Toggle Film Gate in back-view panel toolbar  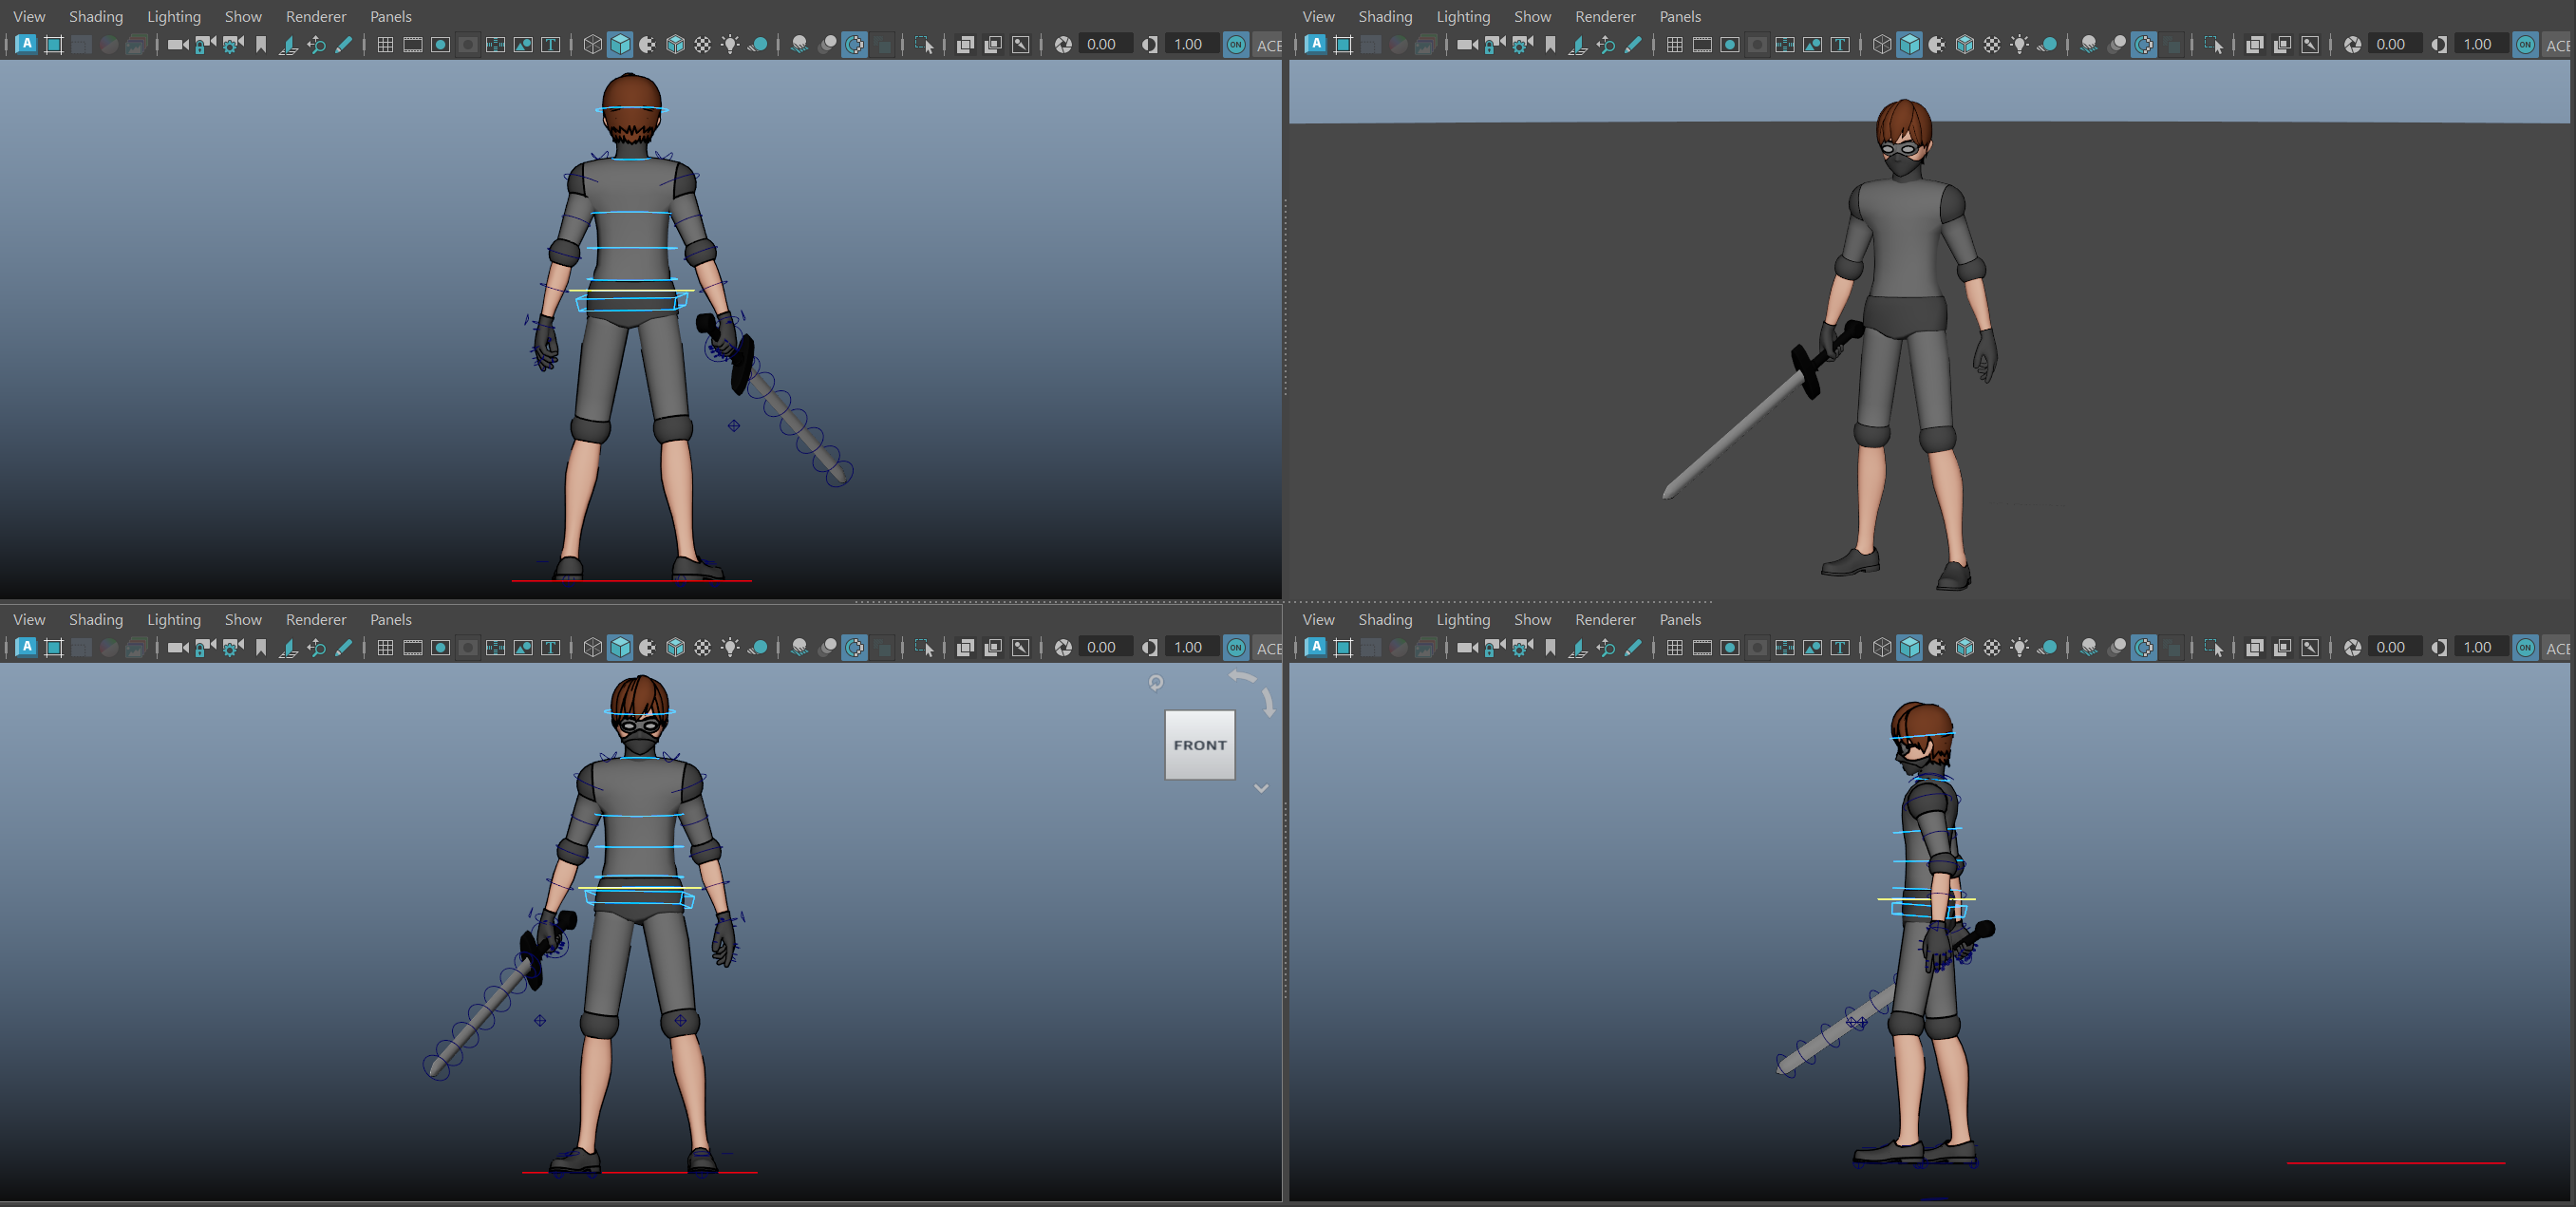click(413, 45)
